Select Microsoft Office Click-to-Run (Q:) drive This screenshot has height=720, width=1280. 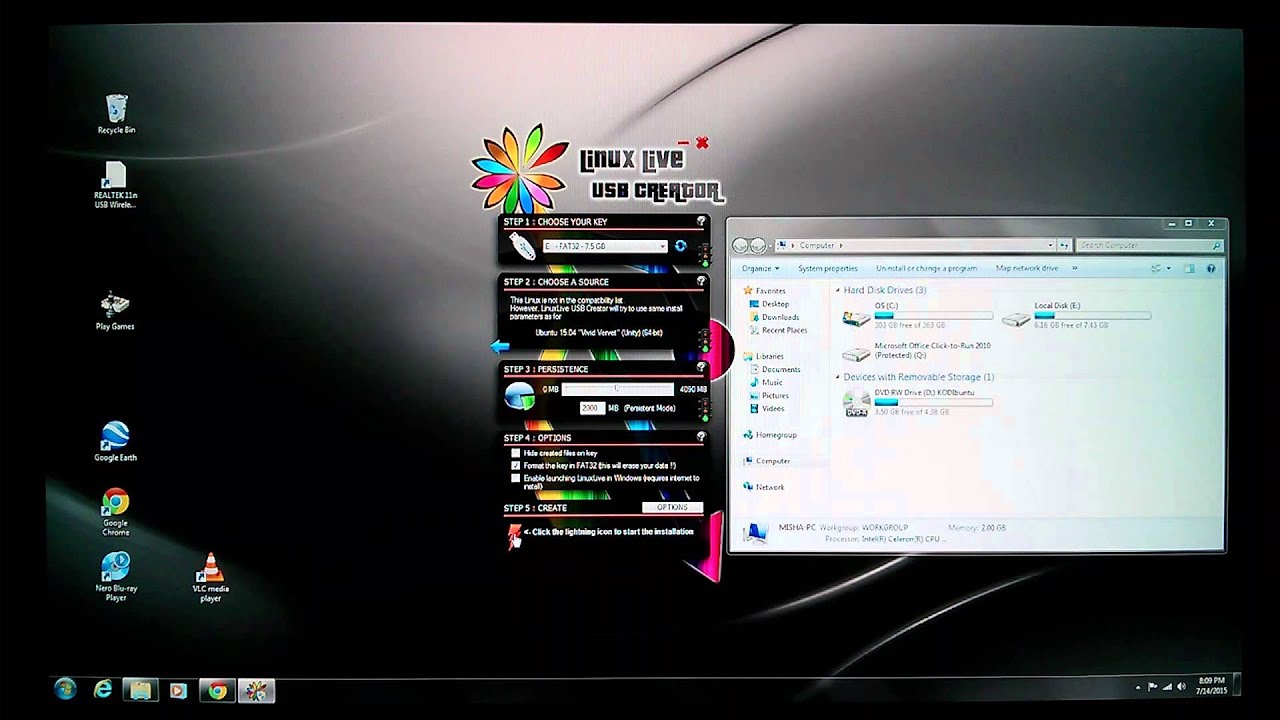pyautogui.click(x=917, y=351)
